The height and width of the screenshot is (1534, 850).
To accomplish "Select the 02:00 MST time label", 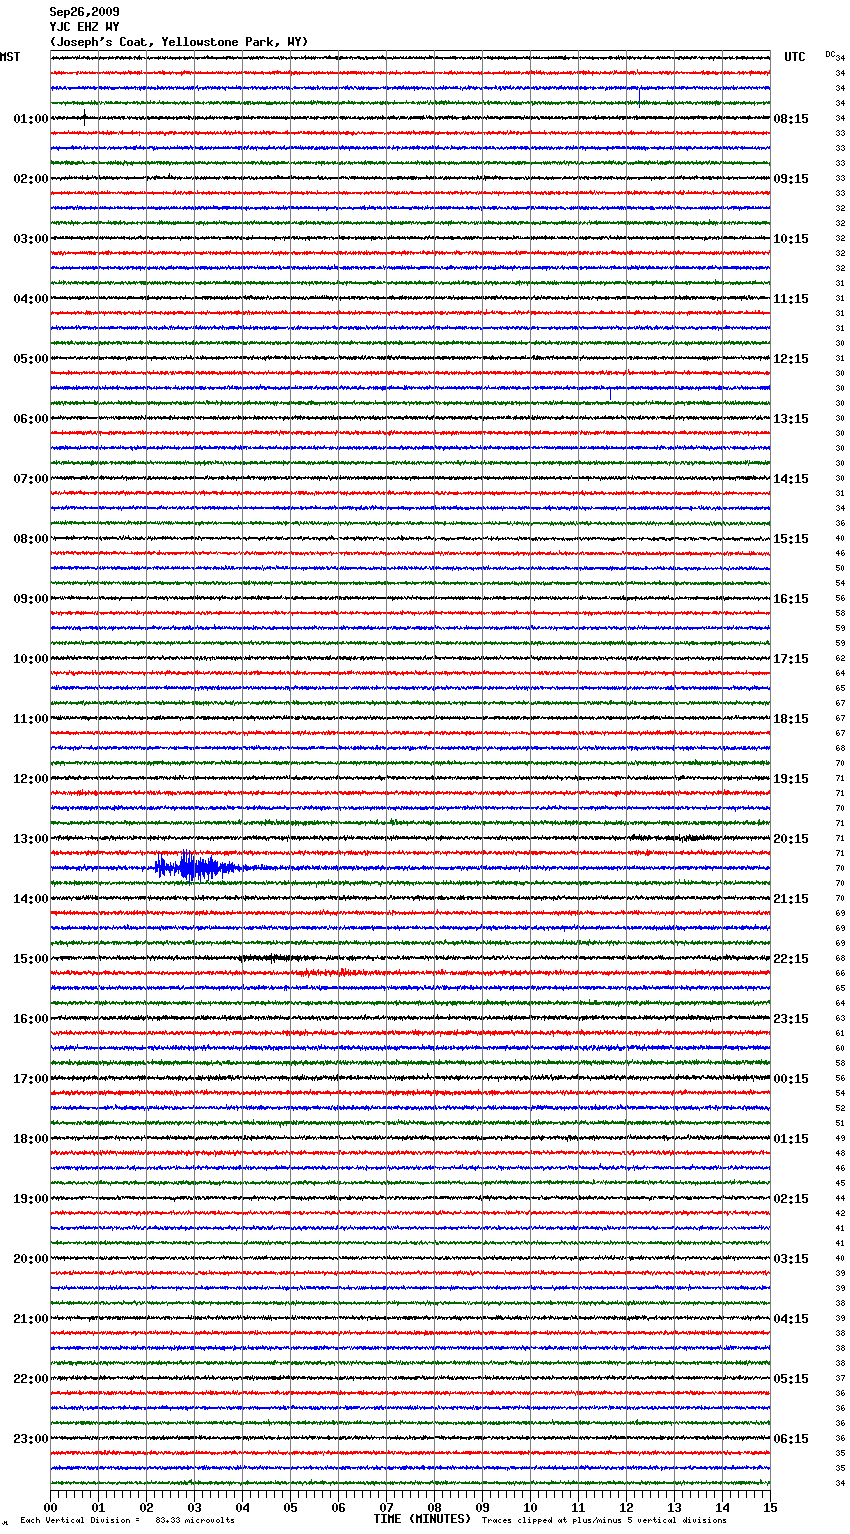I will (x=31, y=179).
